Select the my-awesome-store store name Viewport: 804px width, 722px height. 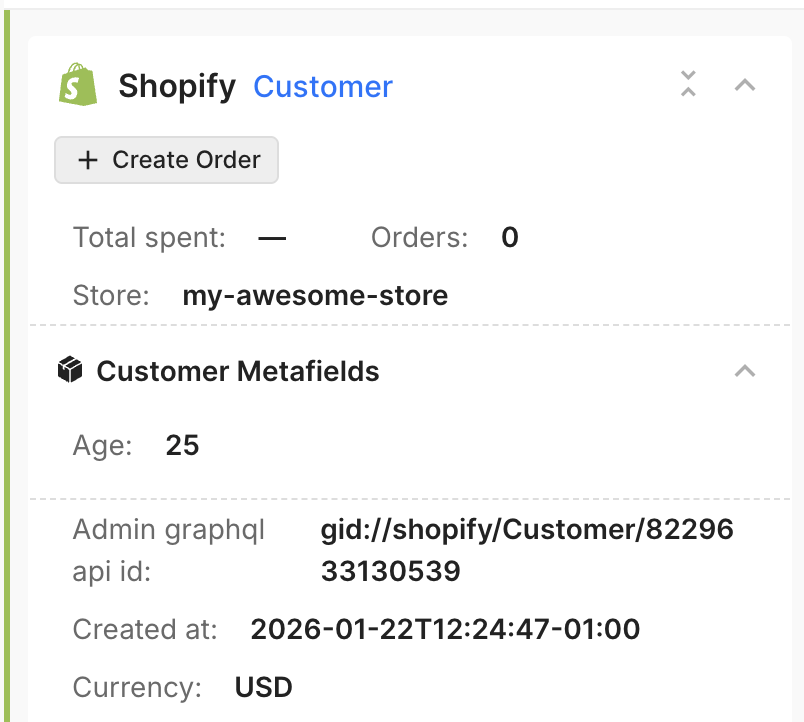coord(315,296)
